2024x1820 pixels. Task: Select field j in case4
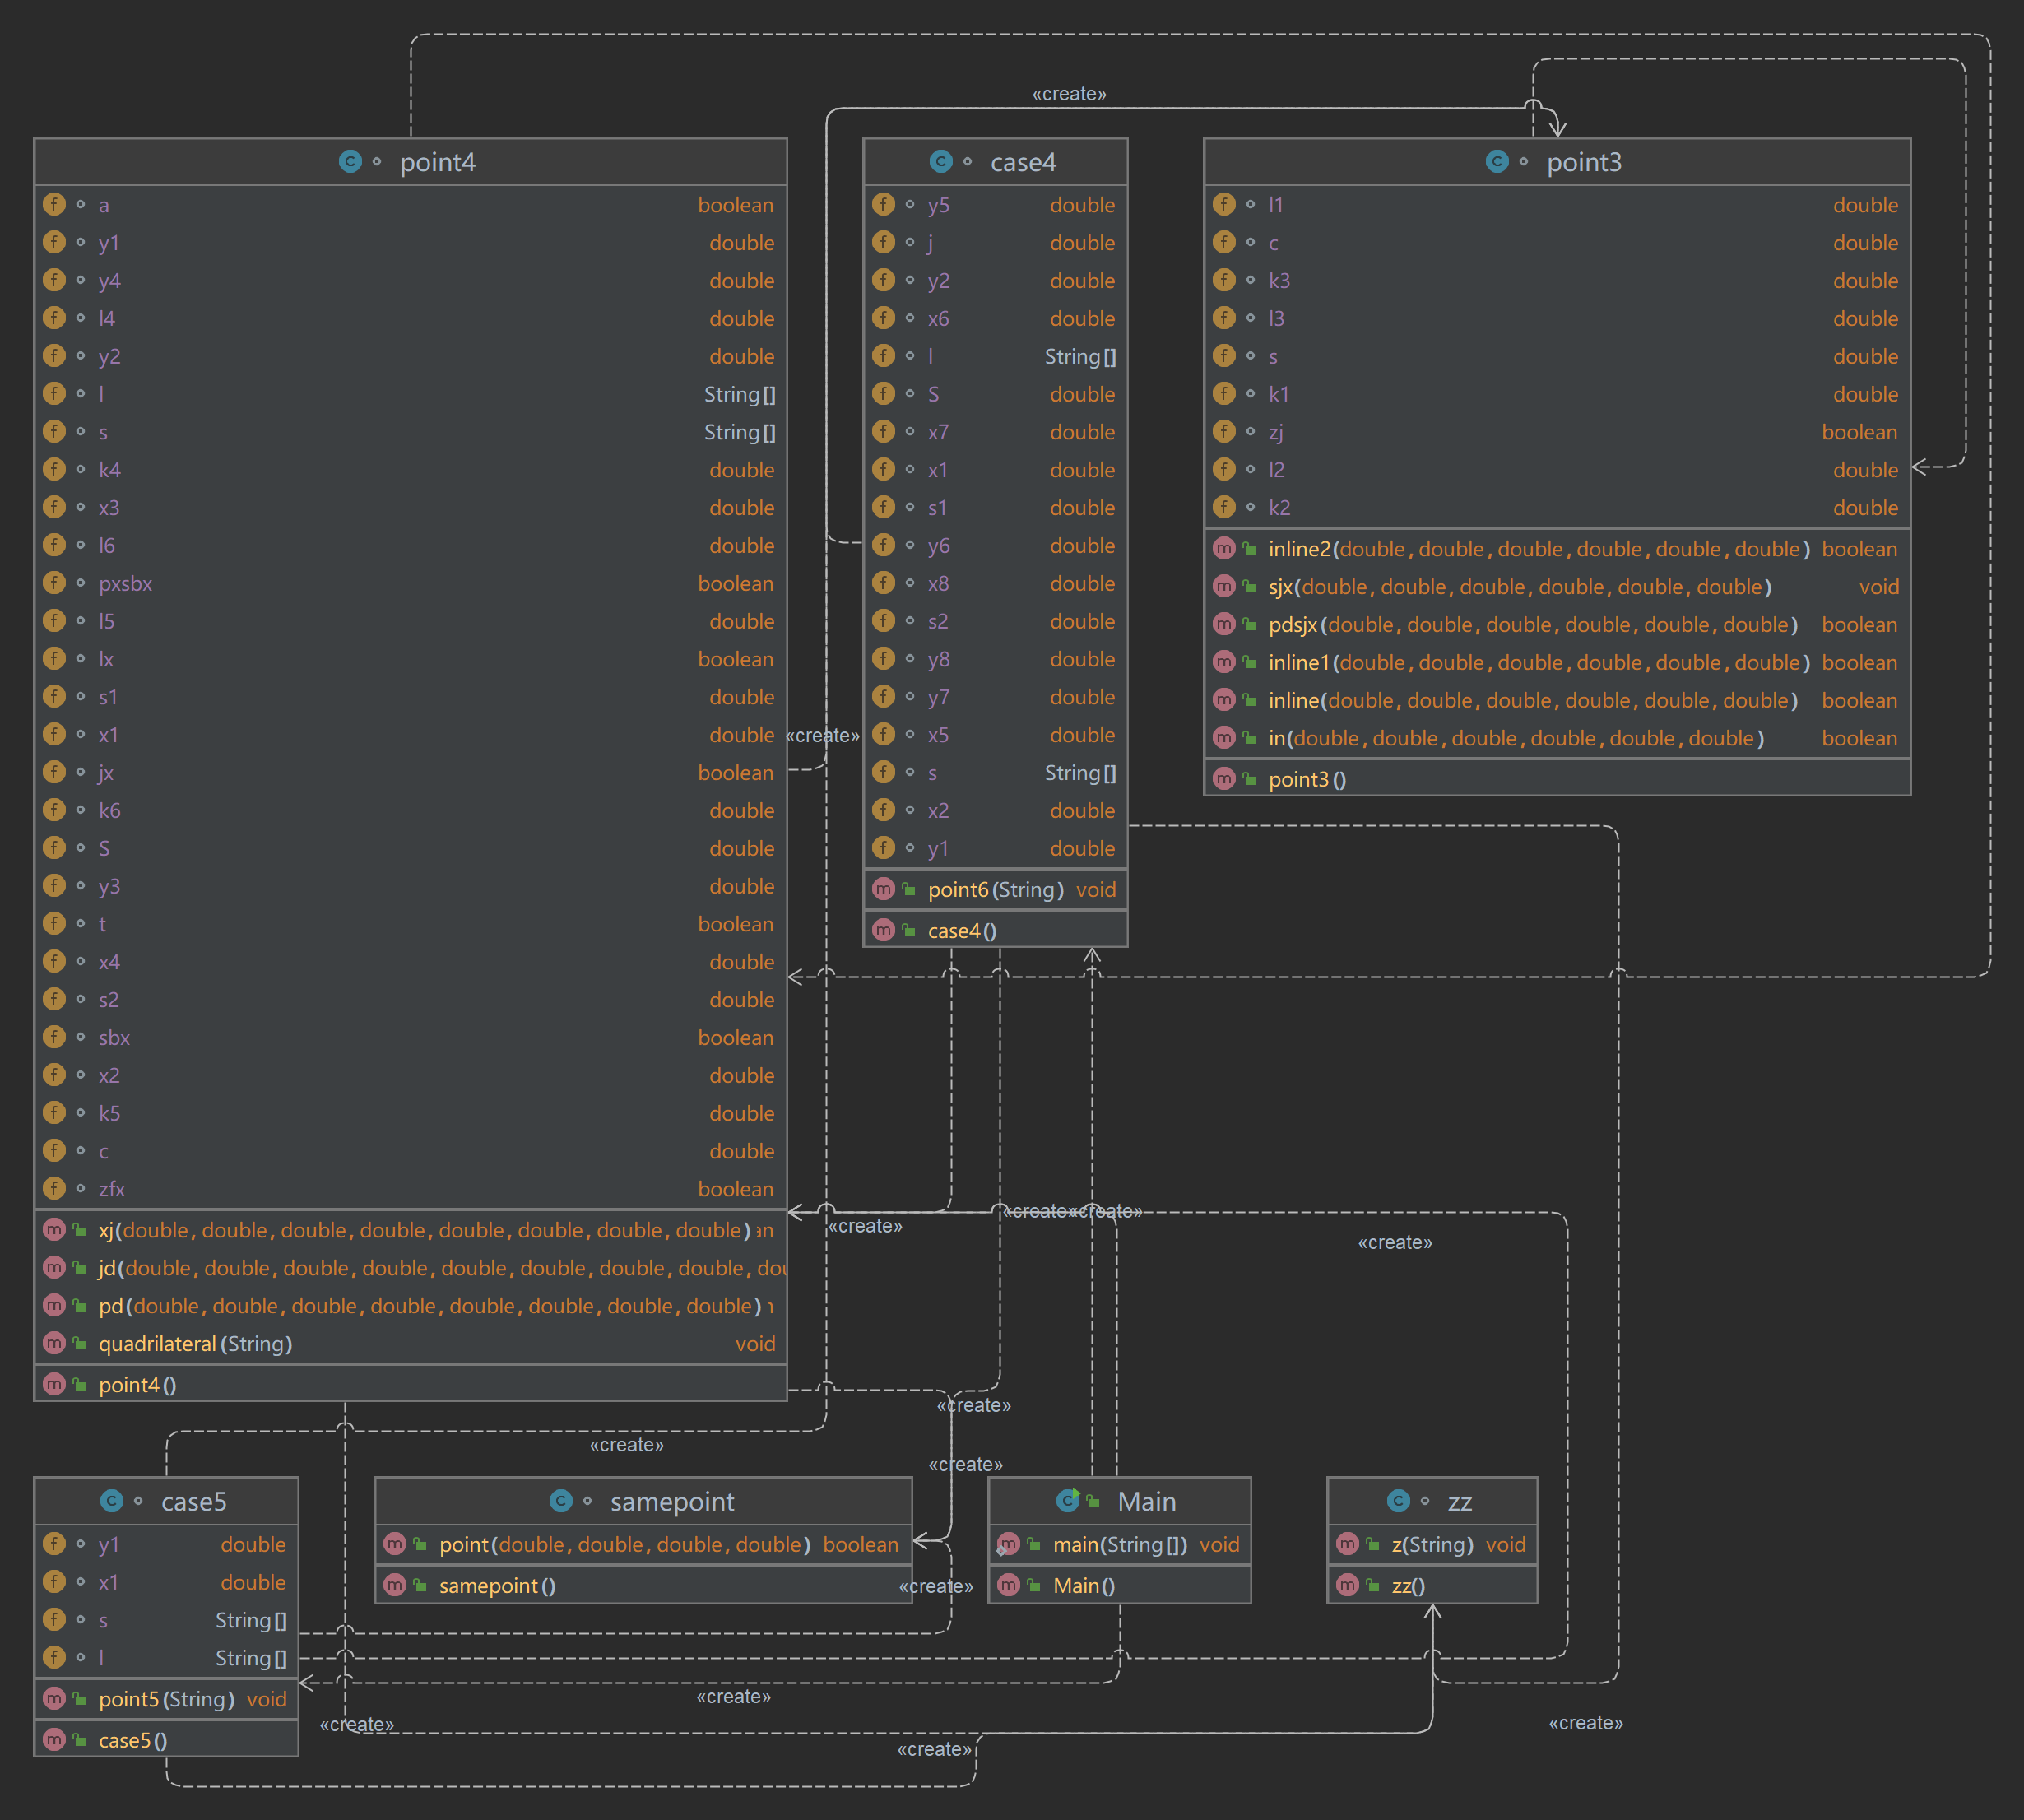click(995, 242)
